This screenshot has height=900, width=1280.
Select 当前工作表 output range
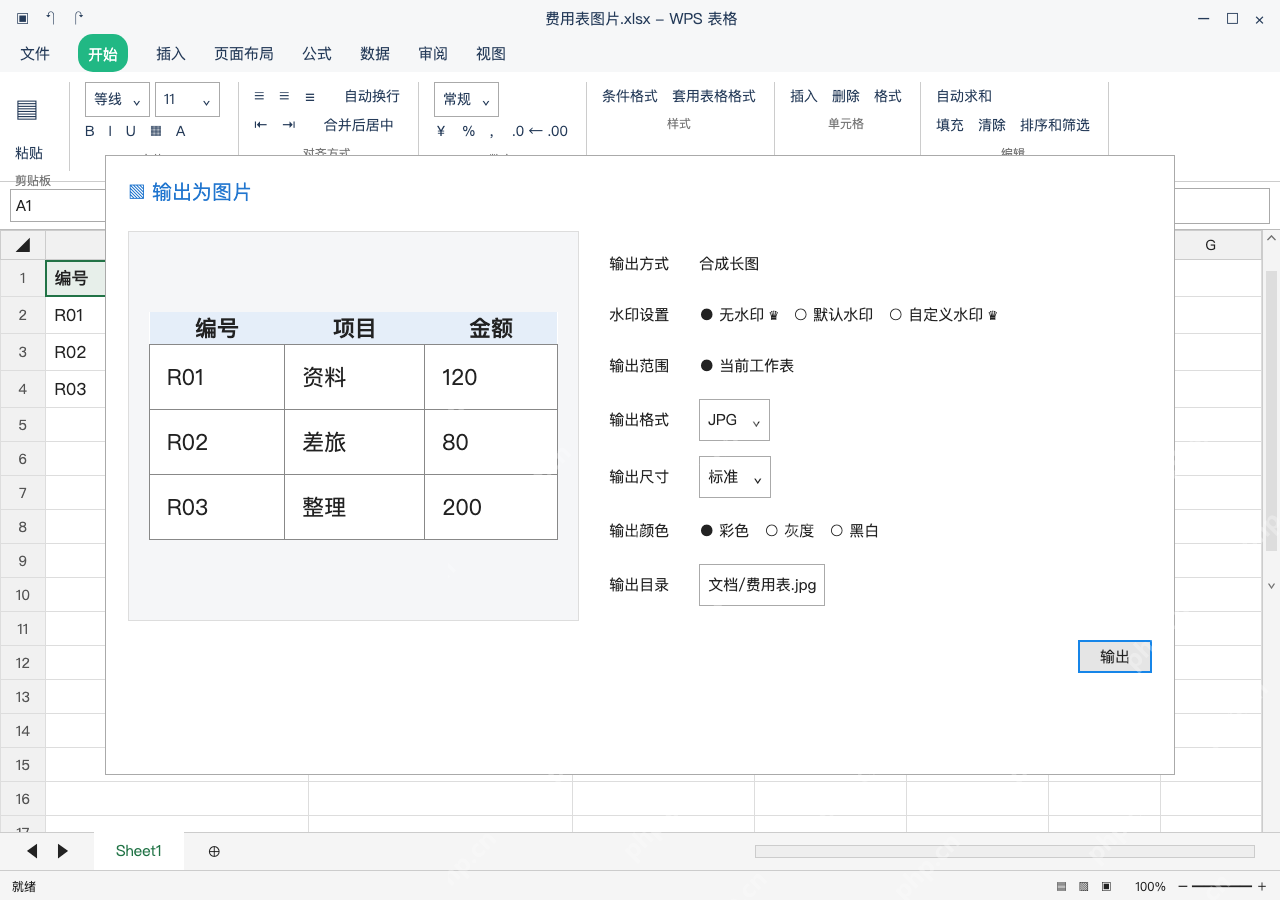747,366
